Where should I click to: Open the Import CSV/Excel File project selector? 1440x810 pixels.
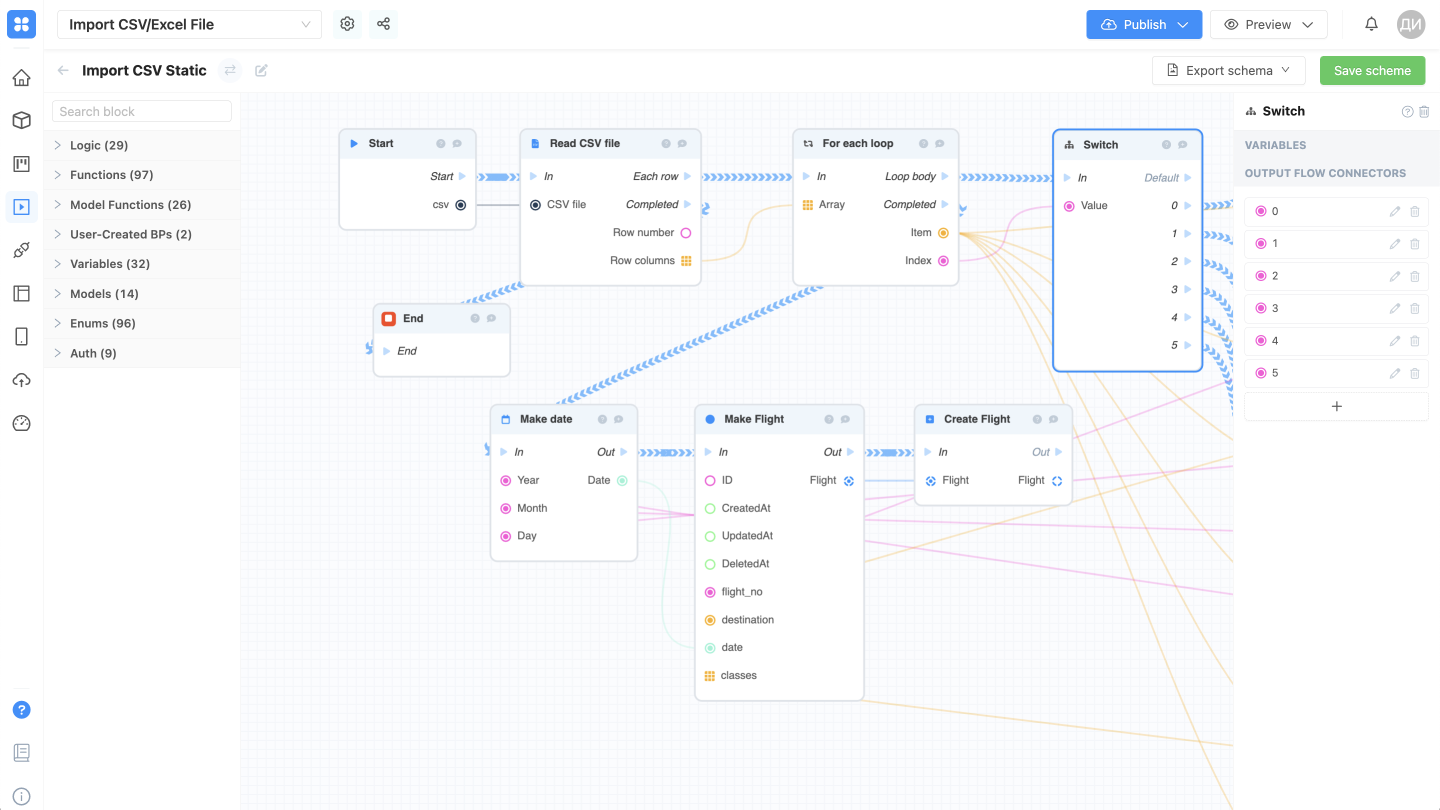point(189,24)
